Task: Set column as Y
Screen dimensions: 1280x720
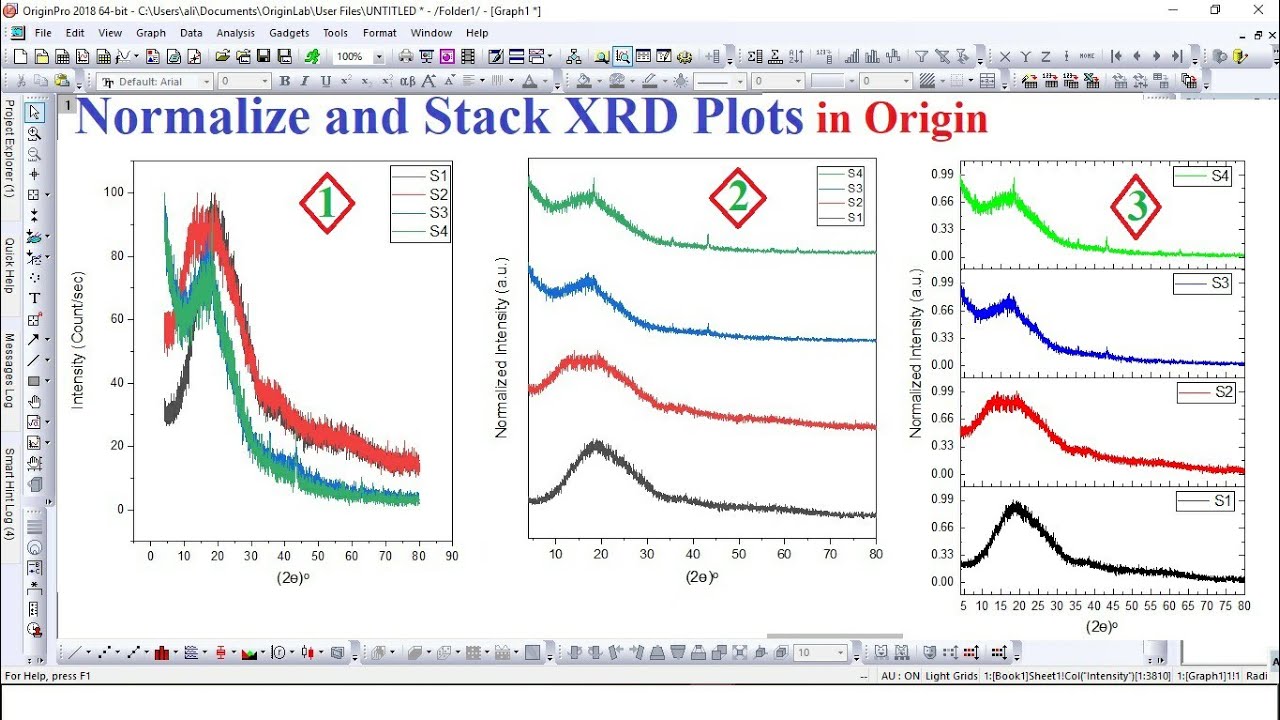Action: point(1026,57)
